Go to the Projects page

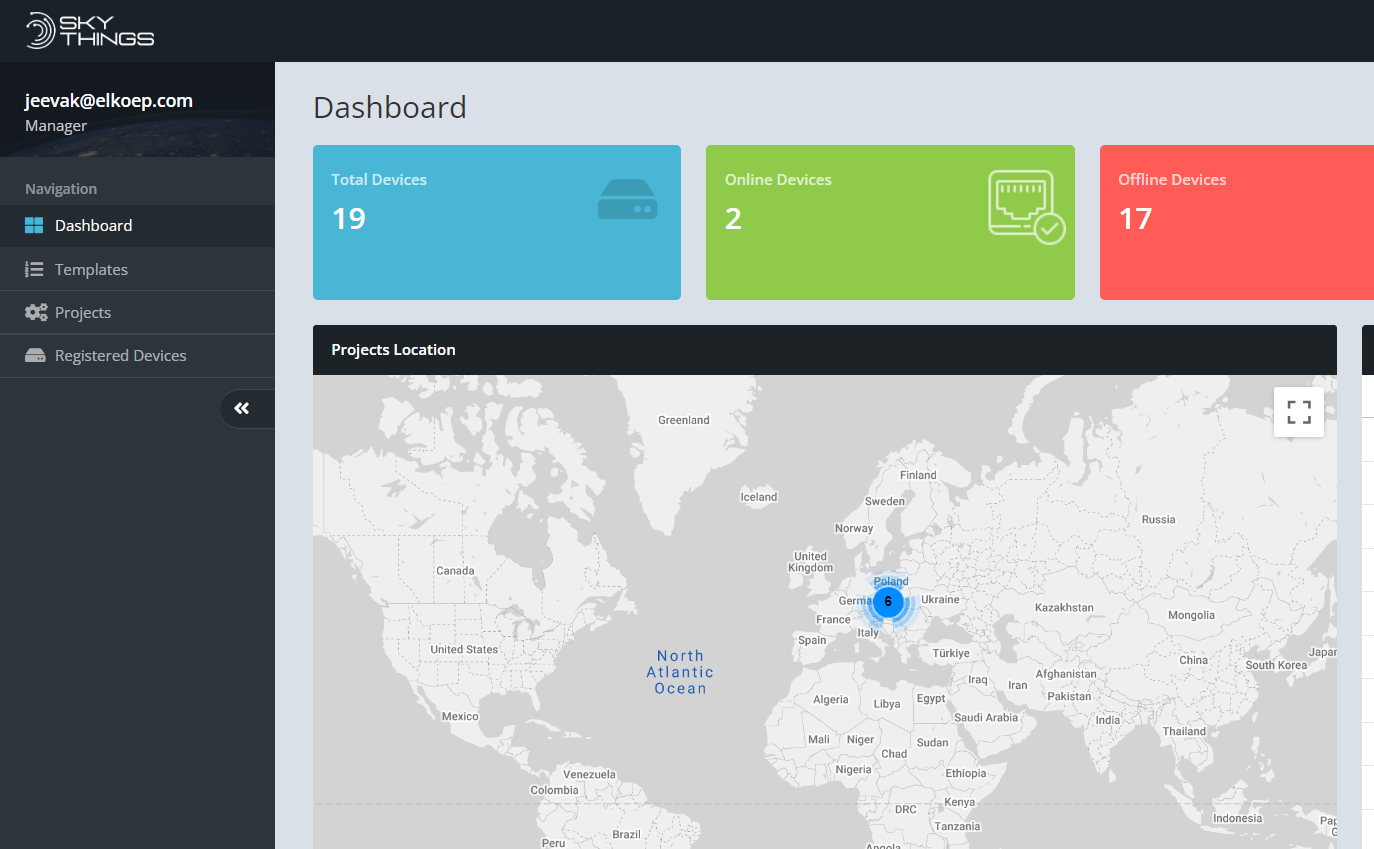point(83,312)
